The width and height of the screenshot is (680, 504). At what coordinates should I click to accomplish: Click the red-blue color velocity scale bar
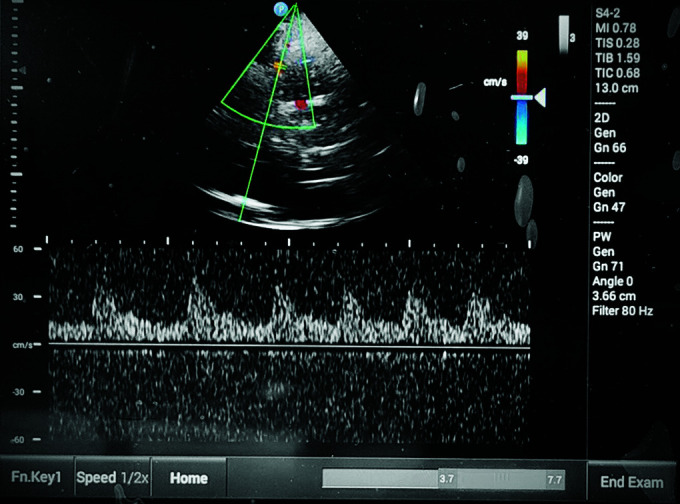click(x=522, y=97)
